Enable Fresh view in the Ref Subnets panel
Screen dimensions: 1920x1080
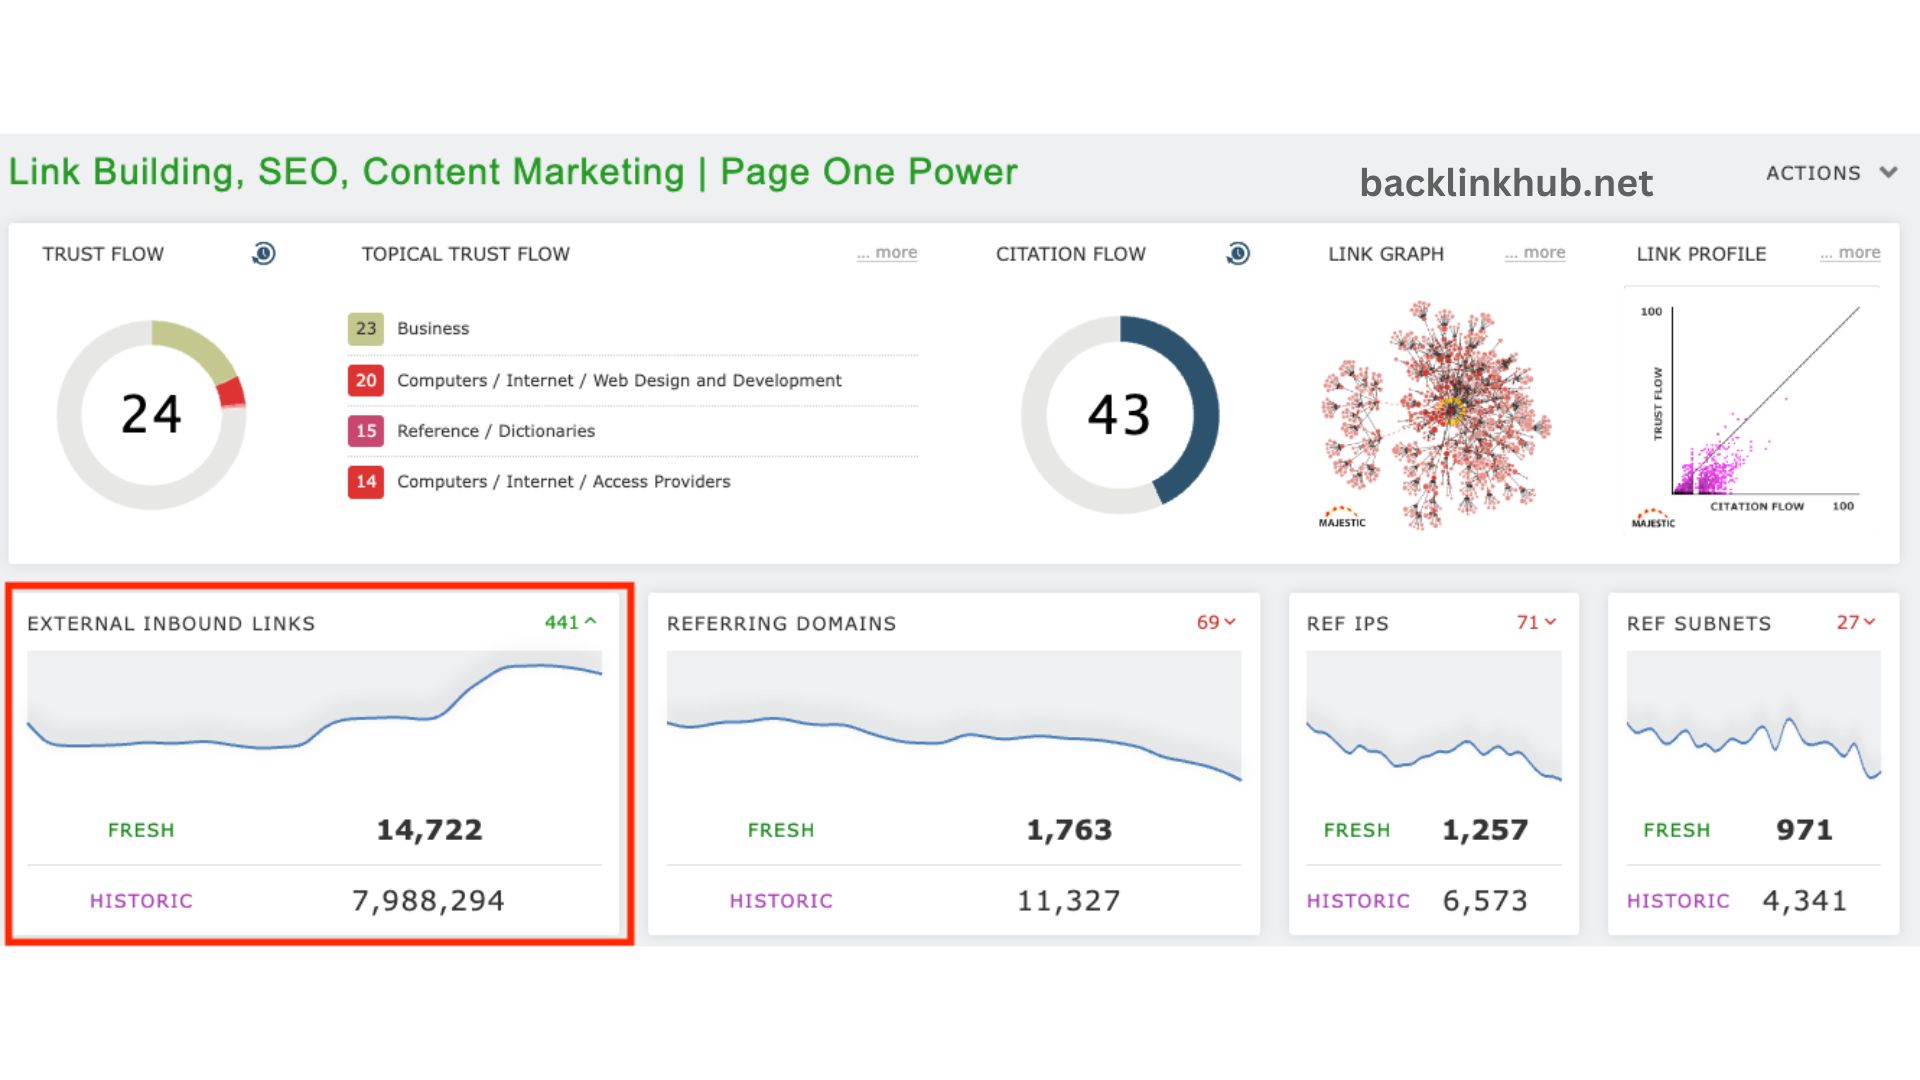[x=1676, y=829]
